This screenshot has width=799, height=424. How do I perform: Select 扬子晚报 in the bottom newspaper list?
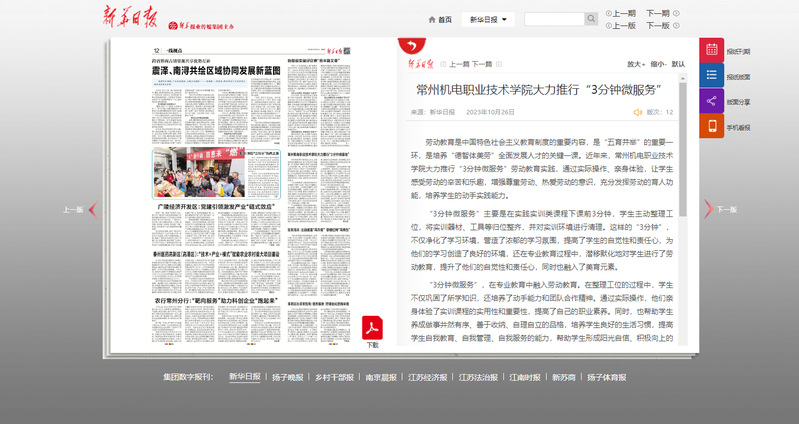click(x=286, y=378)
